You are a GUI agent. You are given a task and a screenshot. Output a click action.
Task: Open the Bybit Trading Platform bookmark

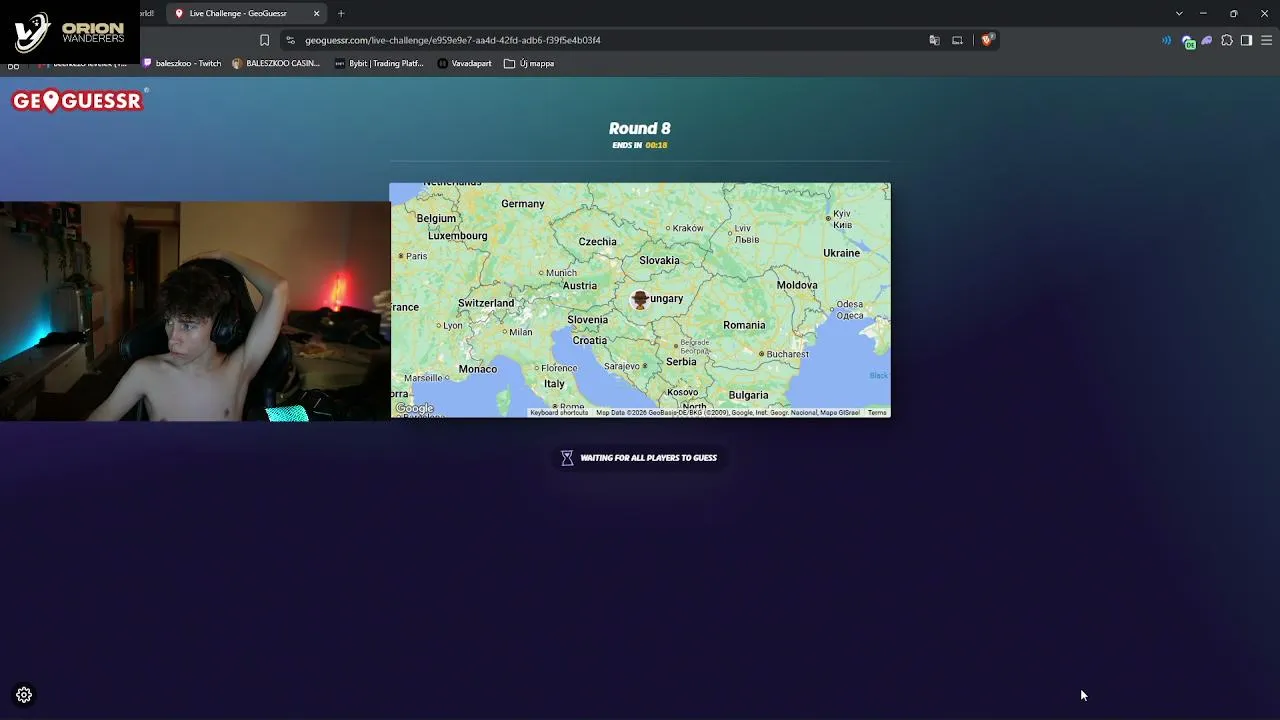[x=379, y=63]
